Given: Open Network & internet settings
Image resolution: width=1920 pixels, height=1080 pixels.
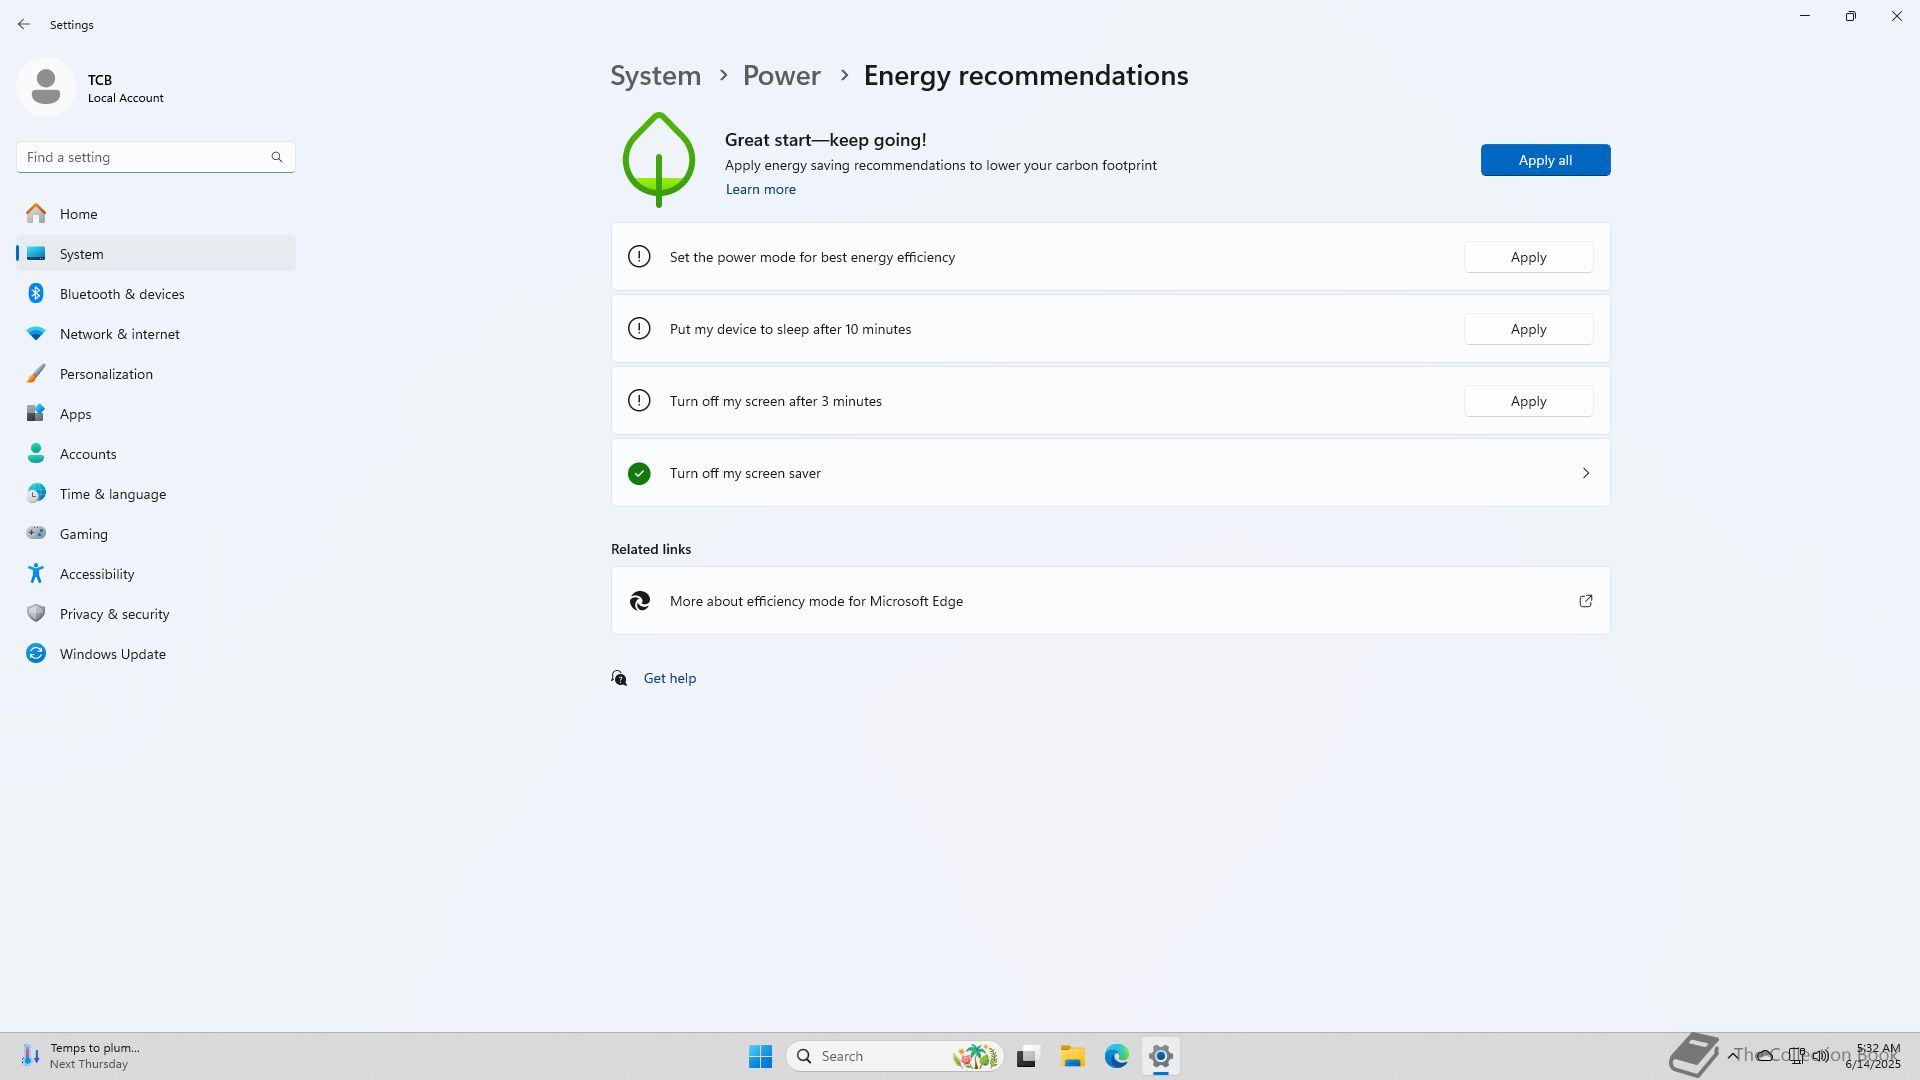Looking at the screenshot, I should click(x=119, y=334).
